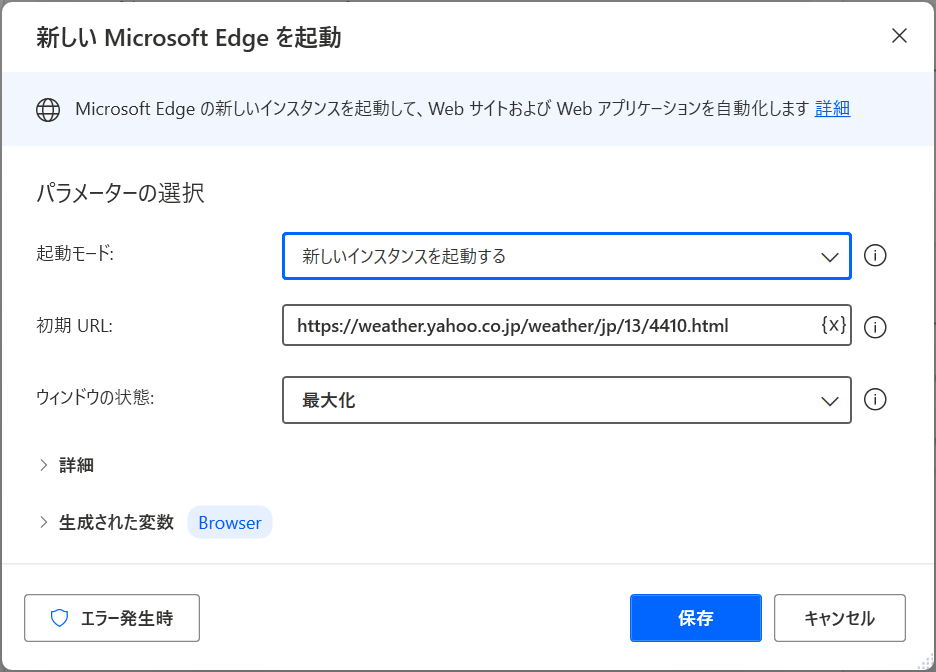936x672 pixels.
Task: Click the Browser variable chip
Action: click(x=230, y=522)
